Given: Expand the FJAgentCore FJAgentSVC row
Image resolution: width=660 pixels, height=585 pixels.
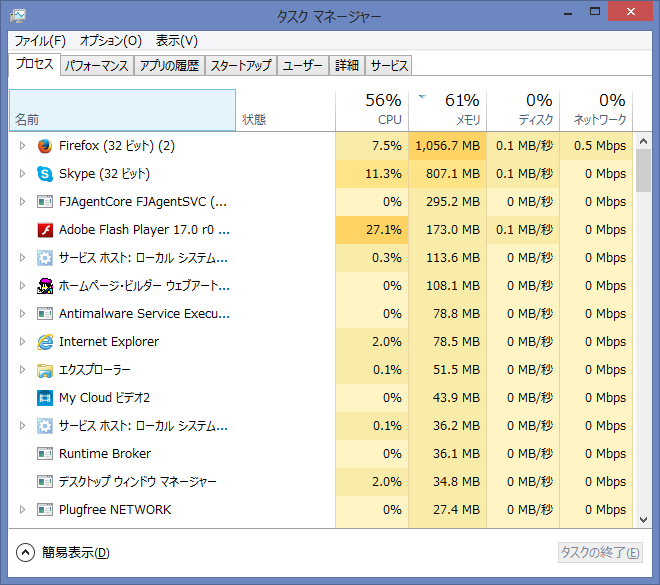Looking at the screenshot, I should (x=22, y=202).
